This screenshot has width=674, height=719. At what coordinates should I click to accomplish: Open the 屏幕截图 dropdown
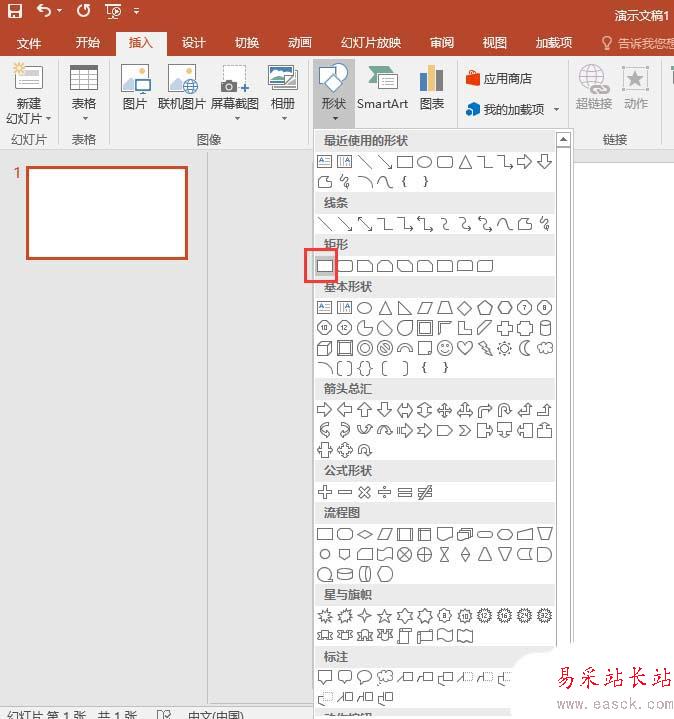click(235, 93)
